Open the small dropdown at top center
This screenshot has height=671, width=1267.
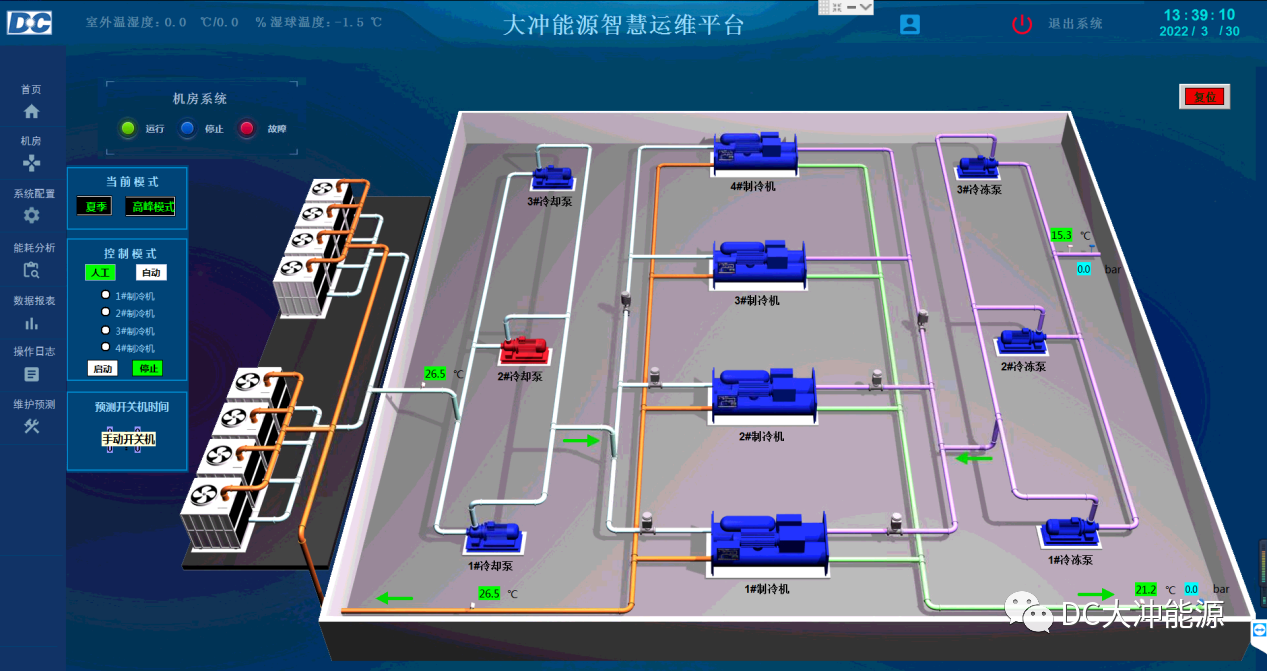point(866,6)
